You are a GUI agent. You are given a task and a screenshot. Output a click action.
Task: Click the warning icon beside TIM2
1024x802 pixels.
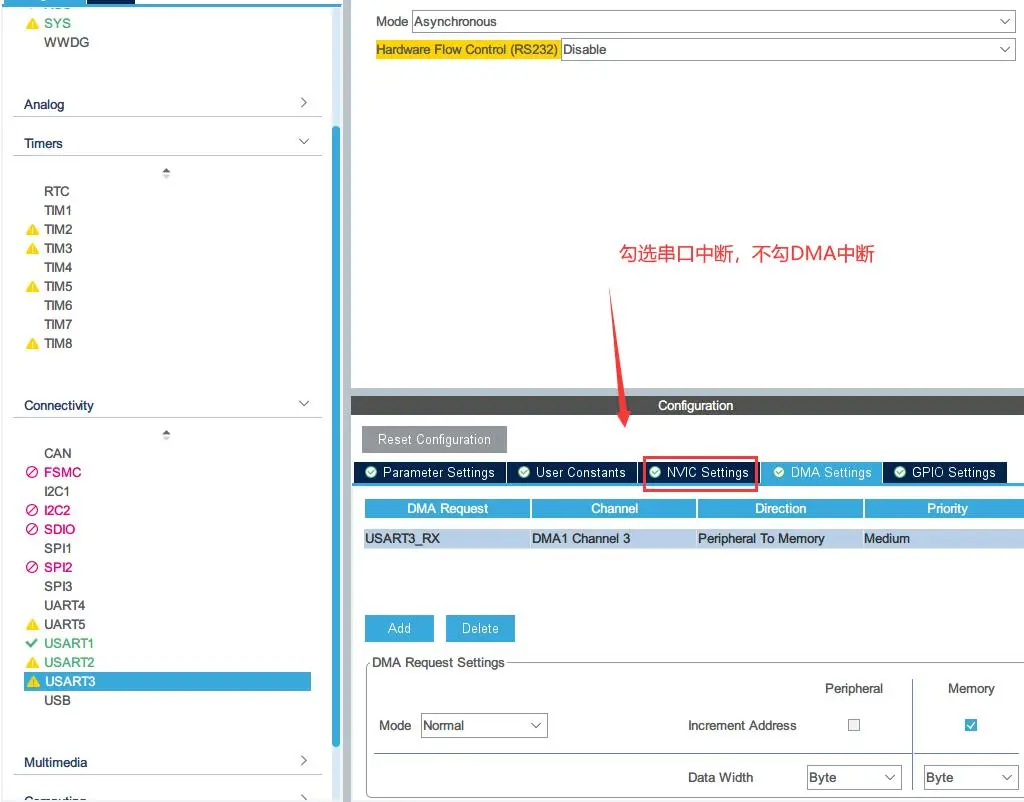coord(32,230)
